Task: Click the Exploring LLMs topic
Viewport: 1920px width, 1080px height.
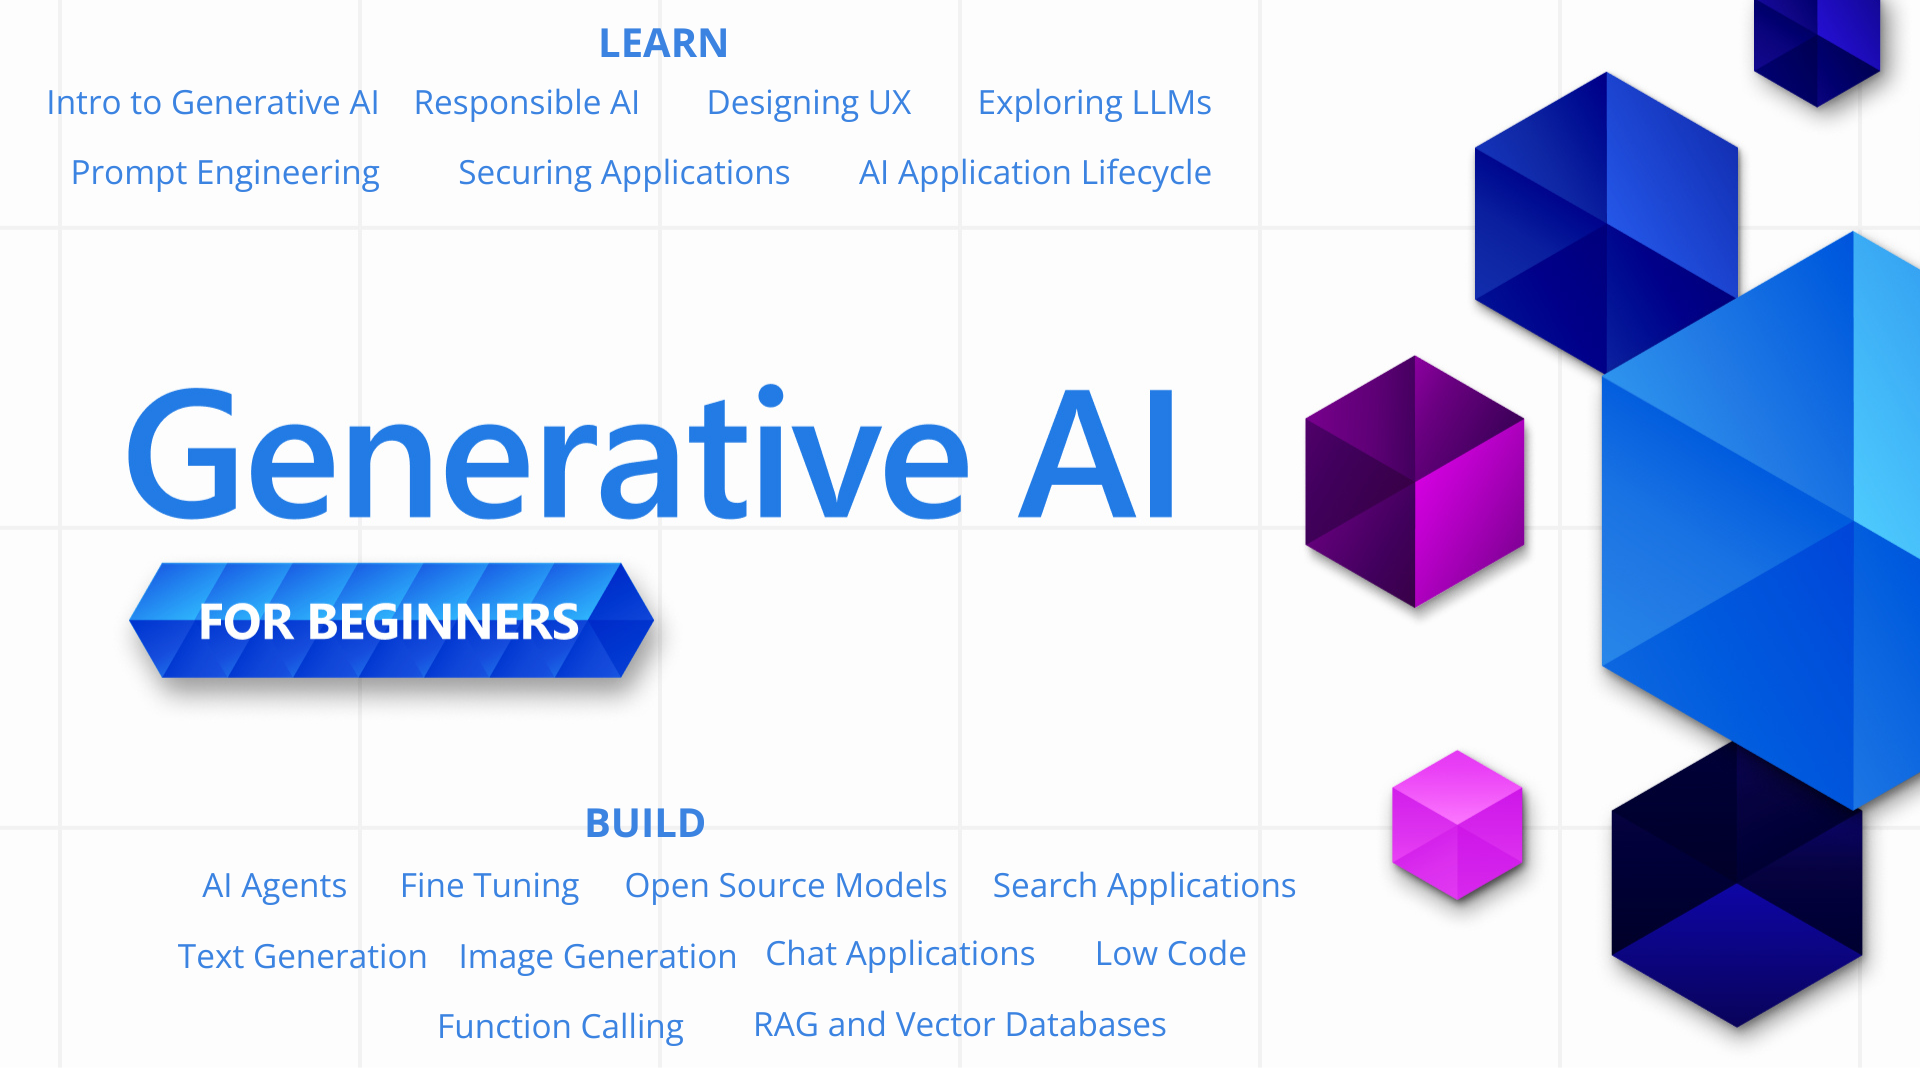Action: 1095,100
